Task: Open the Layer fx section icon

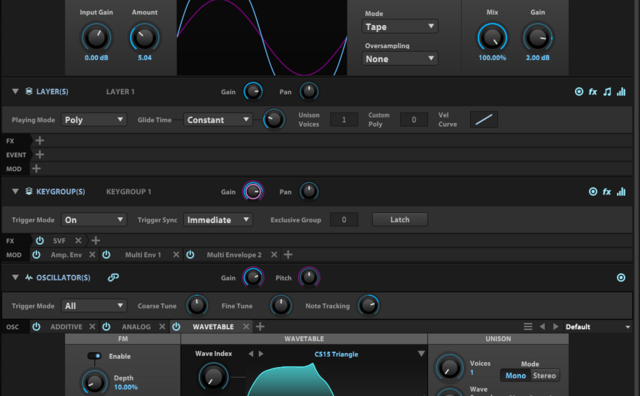Action: tap(593, 92)
